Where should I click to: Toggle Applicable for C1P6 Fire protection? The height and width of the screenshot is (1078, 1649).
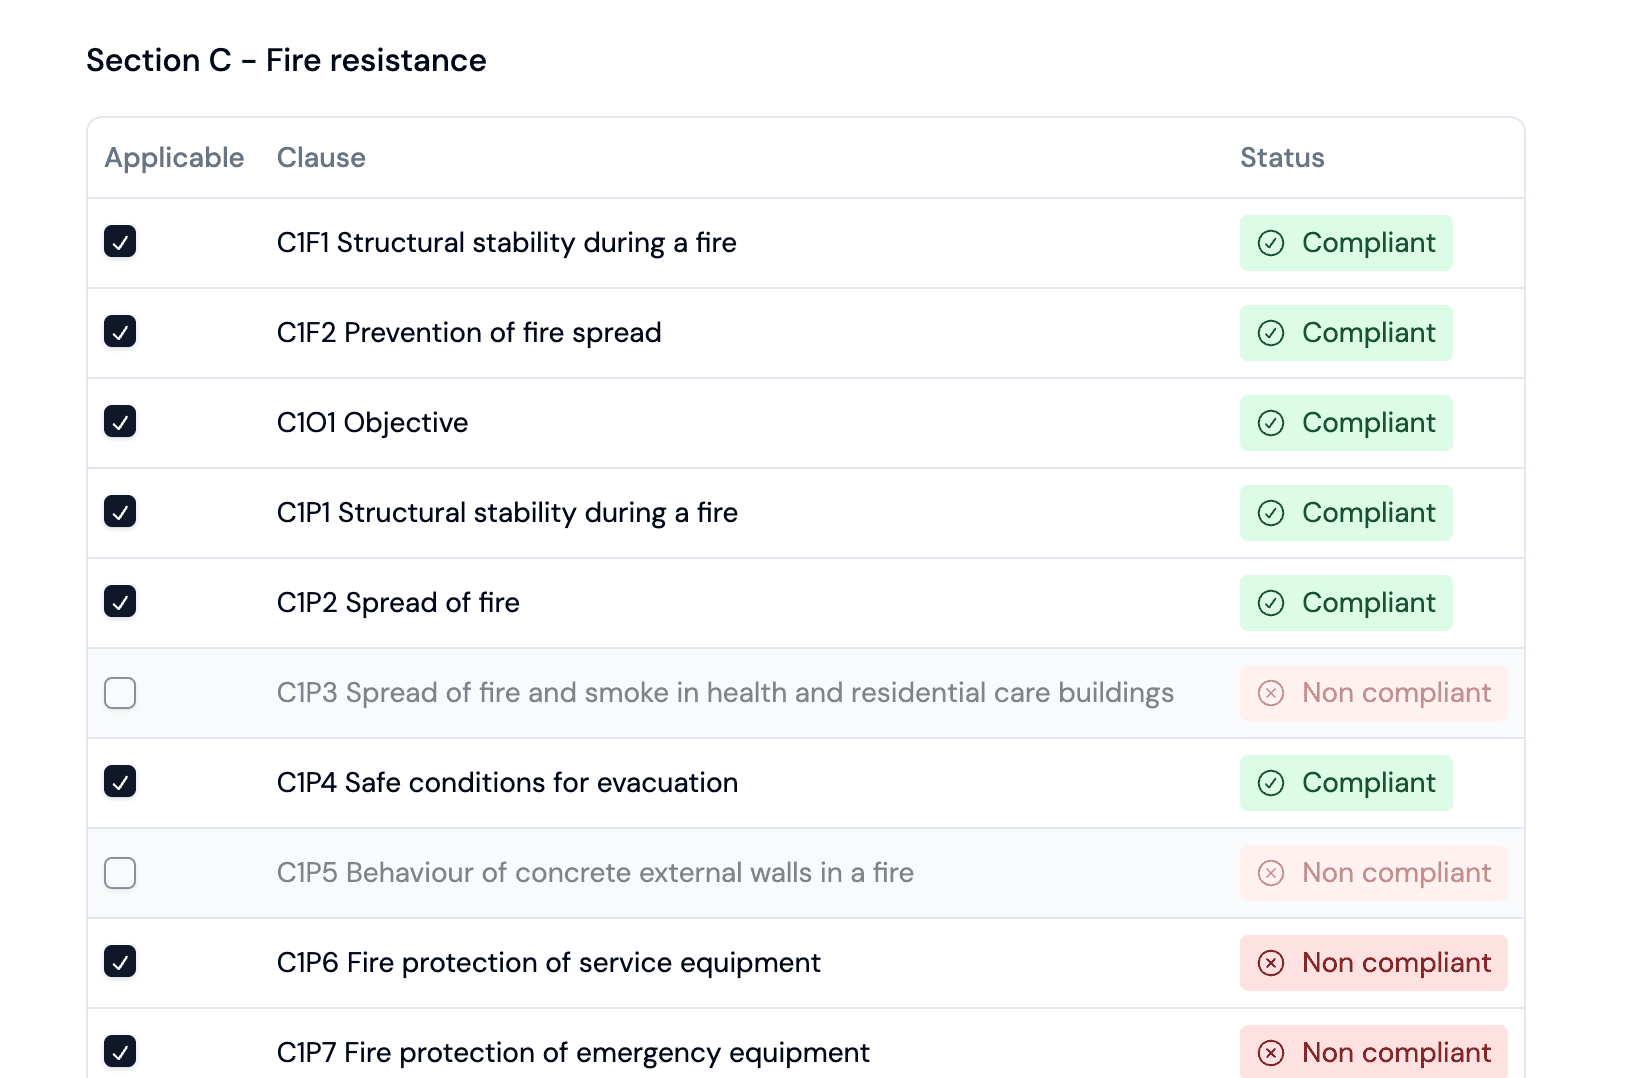coord(120,962)
